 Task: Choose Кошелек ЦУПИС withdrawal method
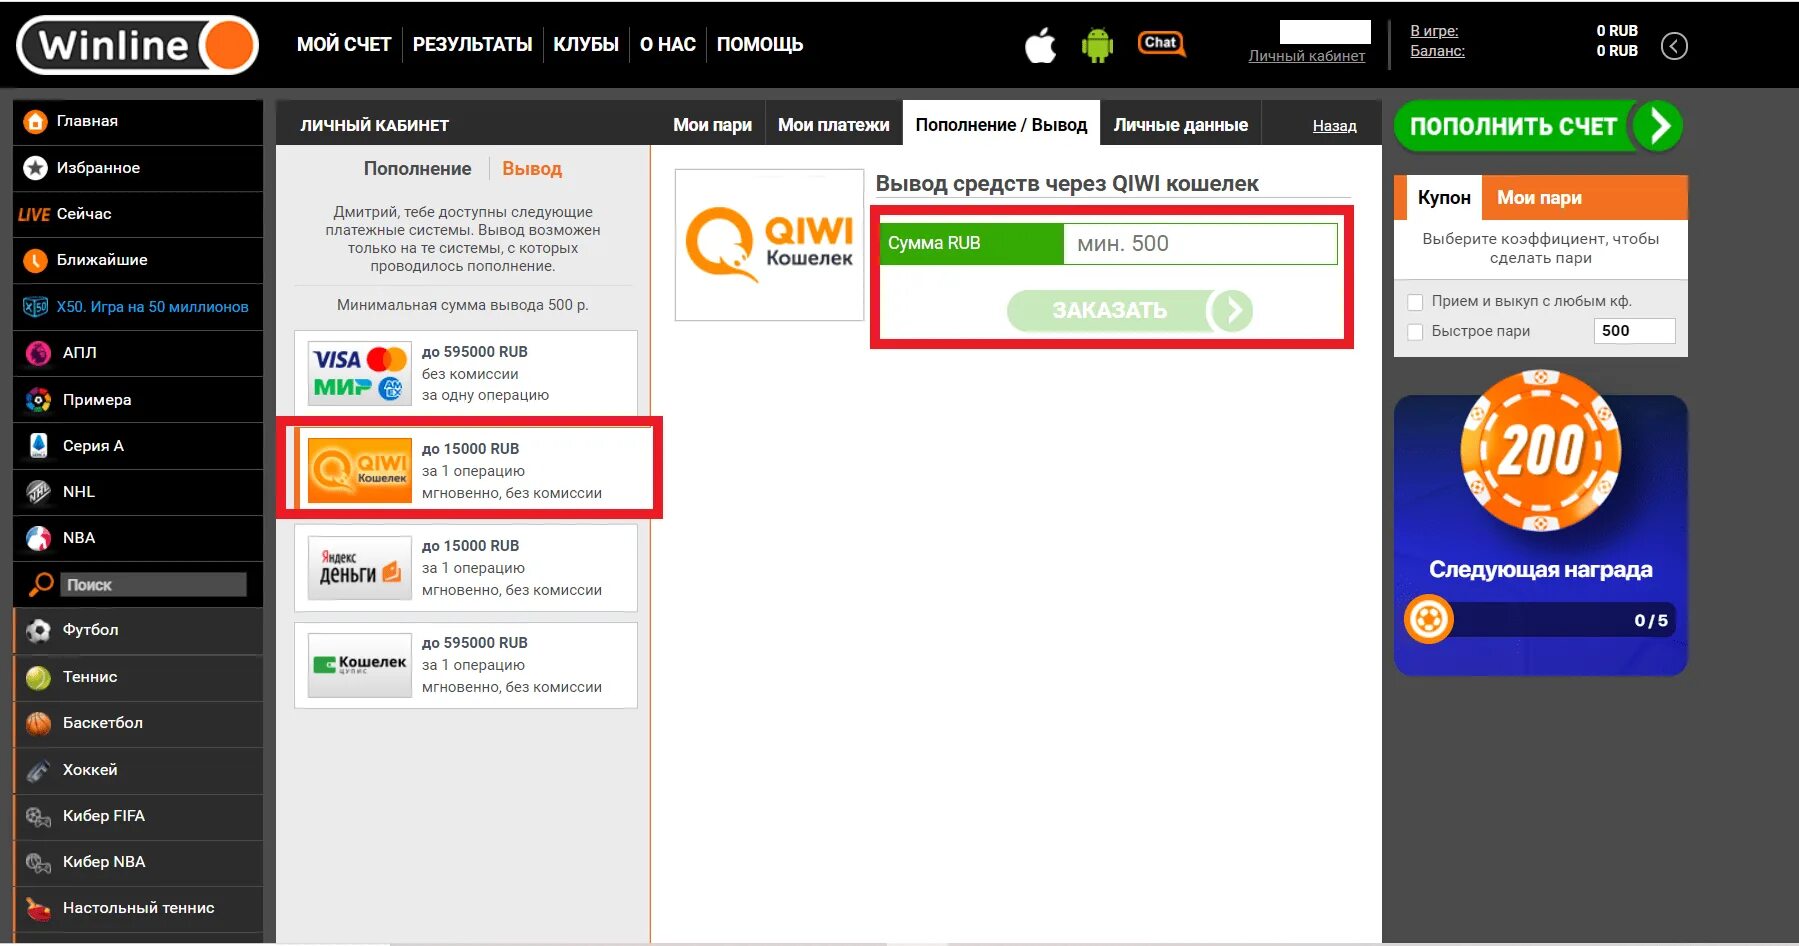pyautogui.click(x=466, y=665)
